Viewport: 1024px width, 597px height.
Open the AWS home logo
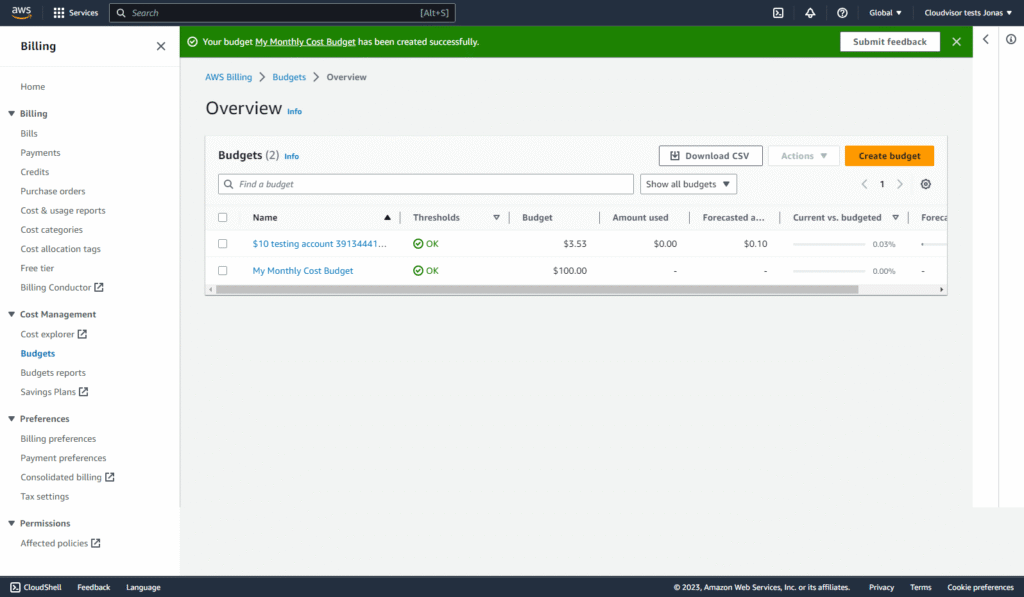click(21, 12)
